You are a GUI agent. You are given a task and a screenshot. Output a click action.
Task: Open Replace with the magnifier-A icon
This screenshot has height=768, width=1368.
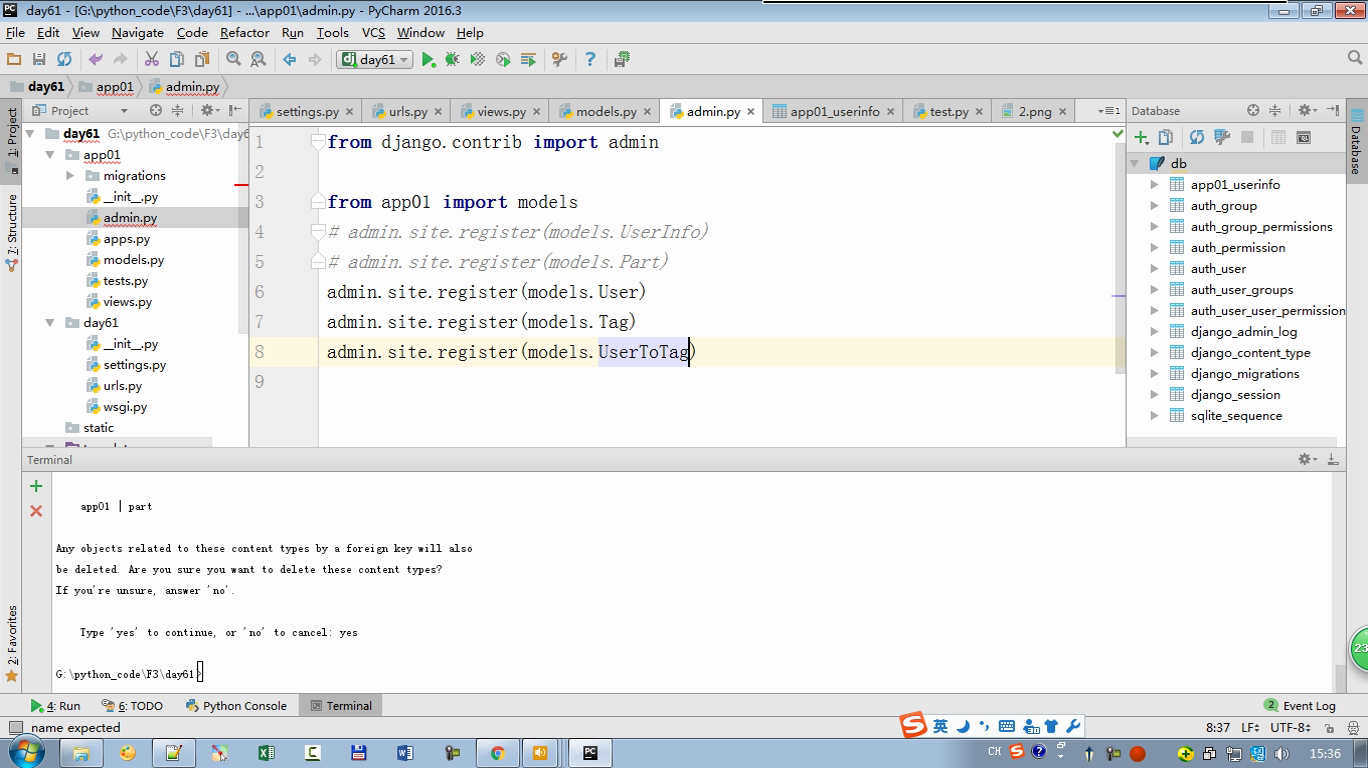coord(258,60)
